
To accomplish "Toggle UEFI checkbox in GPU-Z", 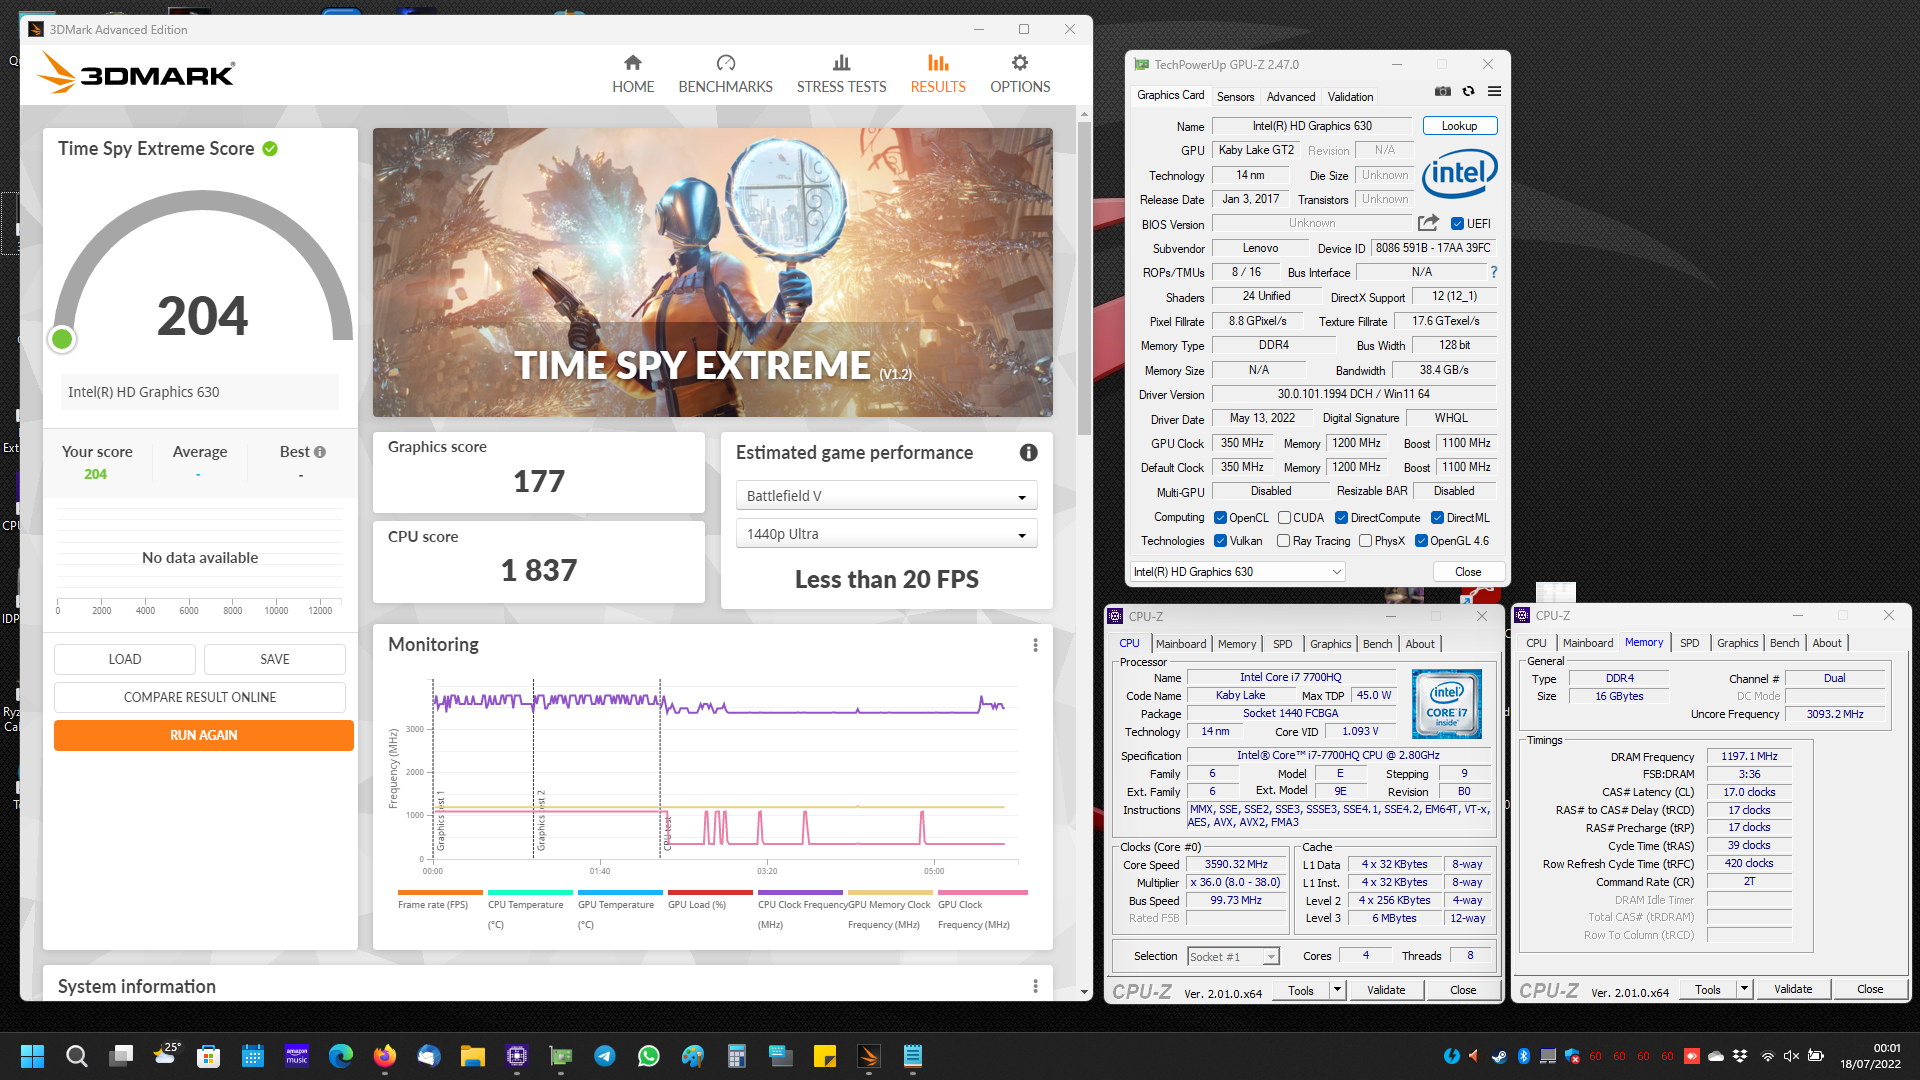I will click(1457, 224).
